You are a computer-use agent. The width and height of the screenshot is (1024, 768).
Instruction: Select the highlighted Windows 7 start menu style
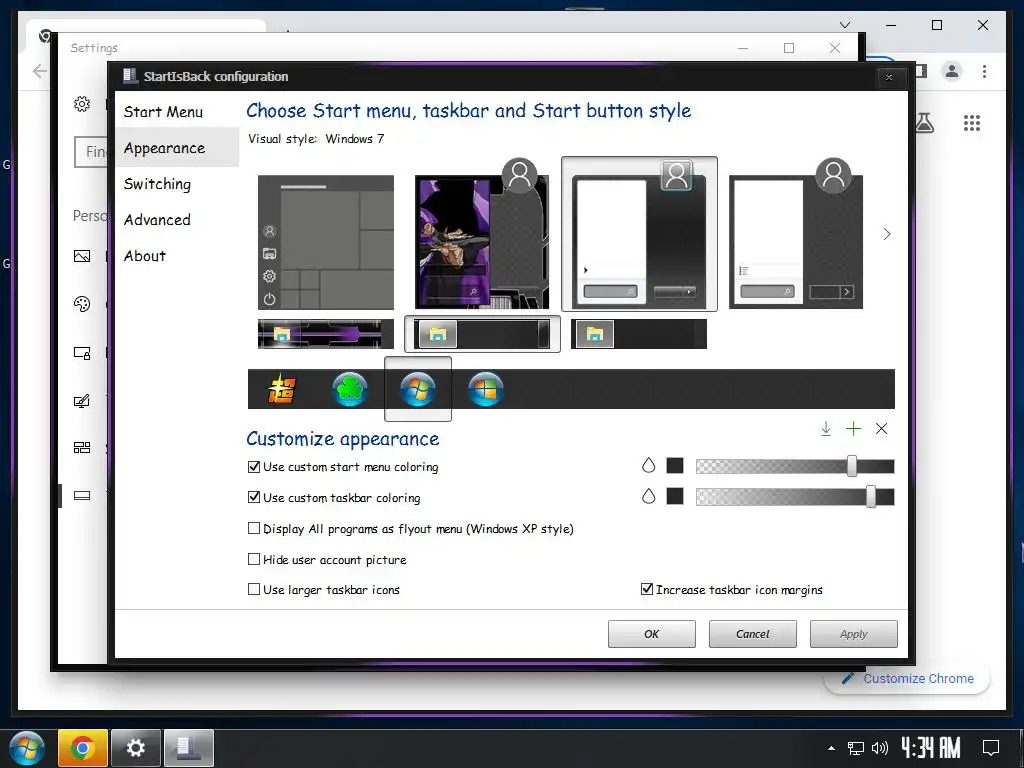639,234
